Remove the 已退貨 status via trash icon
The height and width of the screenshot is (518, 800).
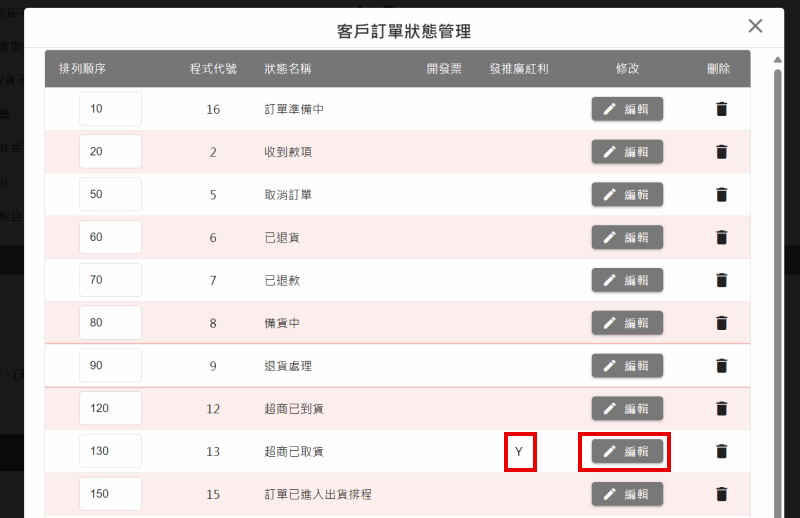tap(721, 237)
